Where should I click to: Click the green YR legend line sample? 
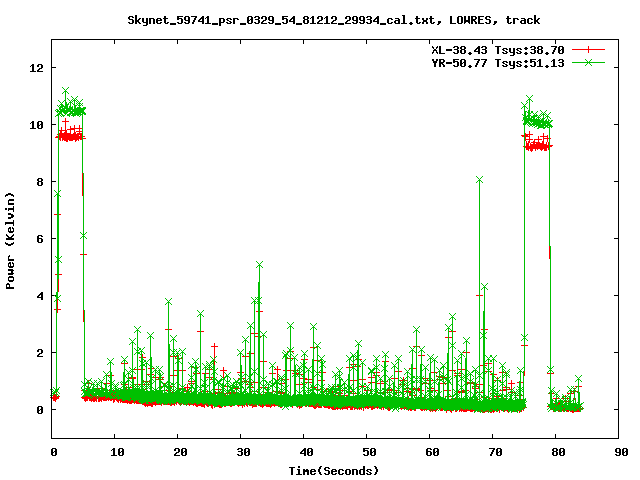click(x=588, y=62)
